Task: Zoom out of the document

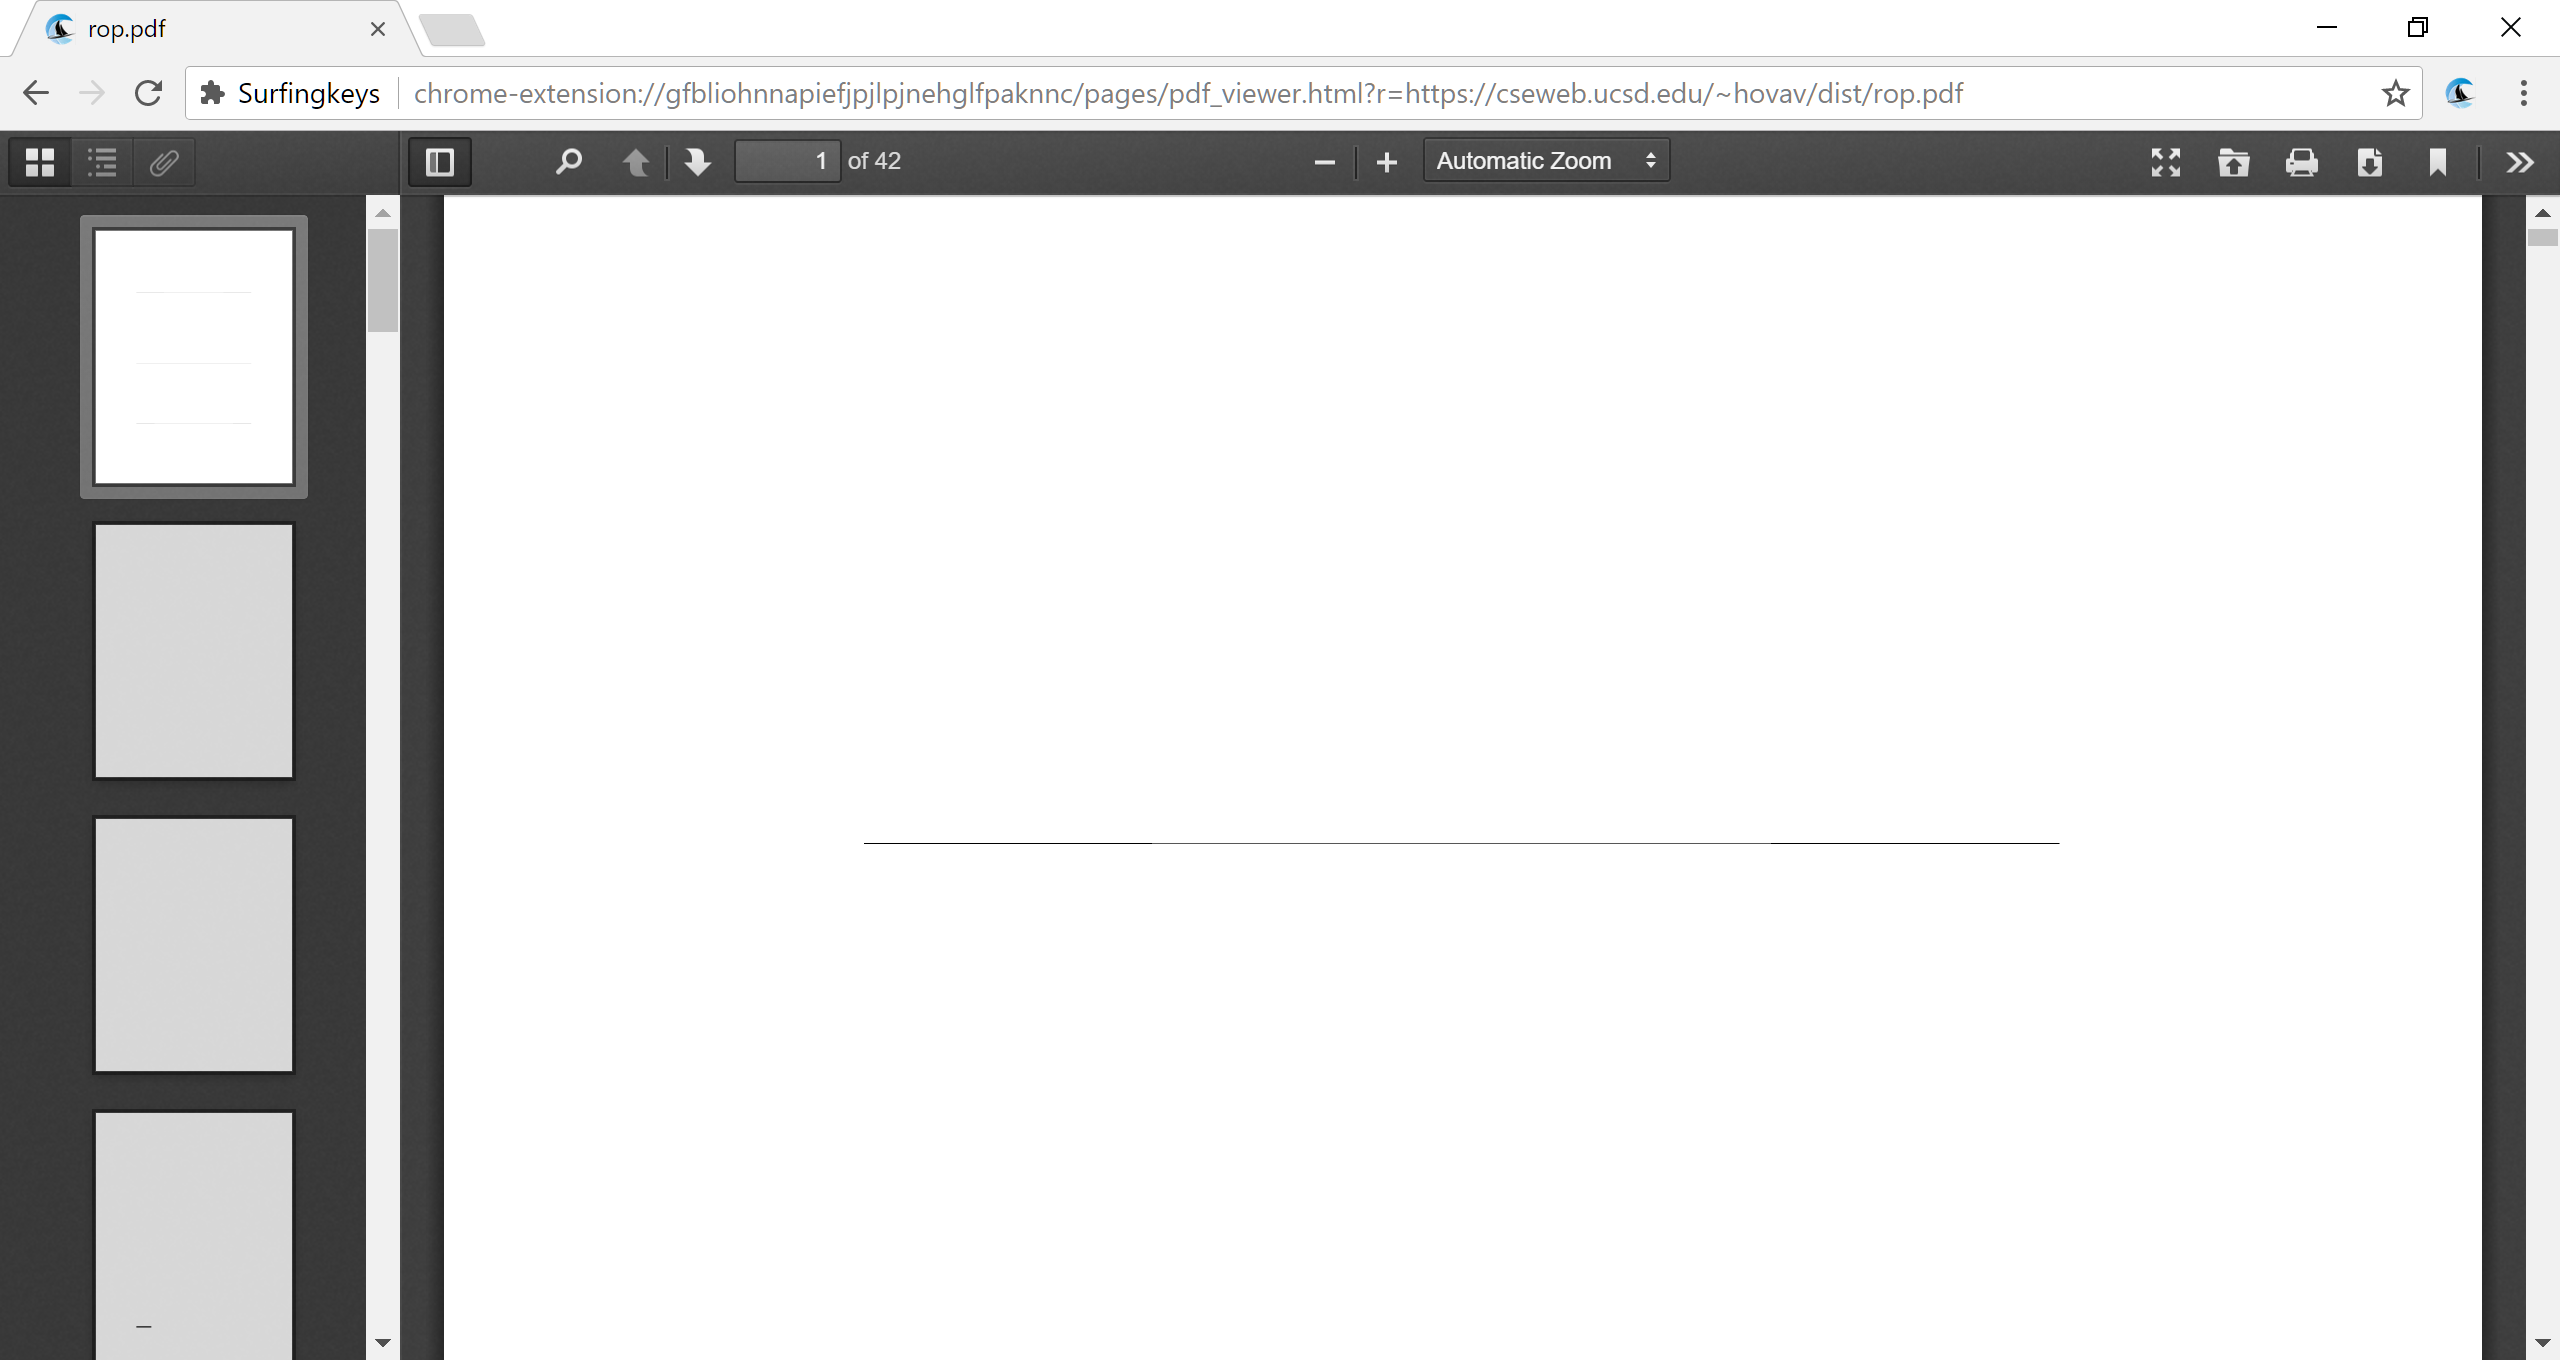Action: [x=1323, y=161]
